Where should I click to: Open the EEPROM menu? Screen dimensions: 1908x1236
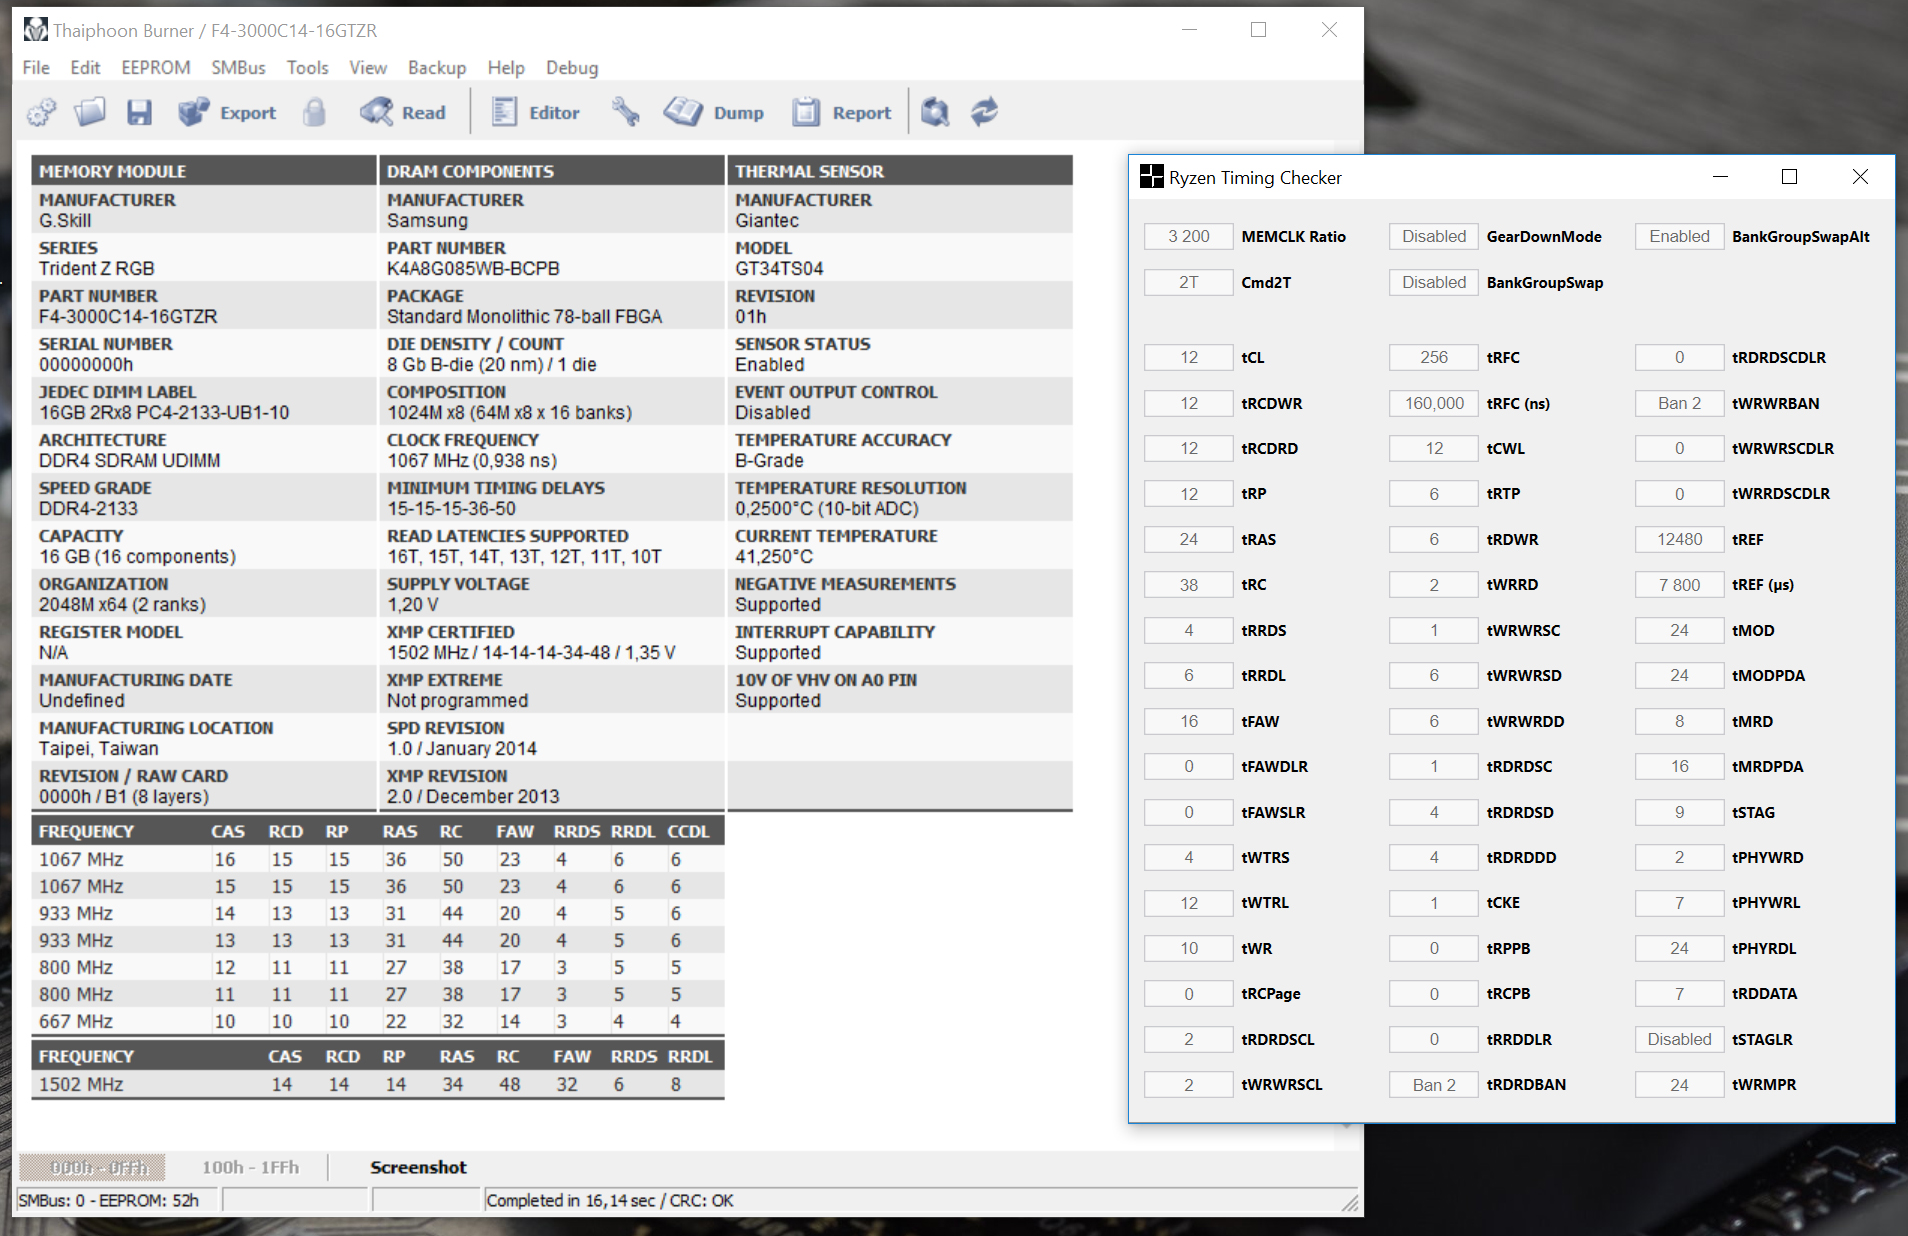(x=156, y=67)
